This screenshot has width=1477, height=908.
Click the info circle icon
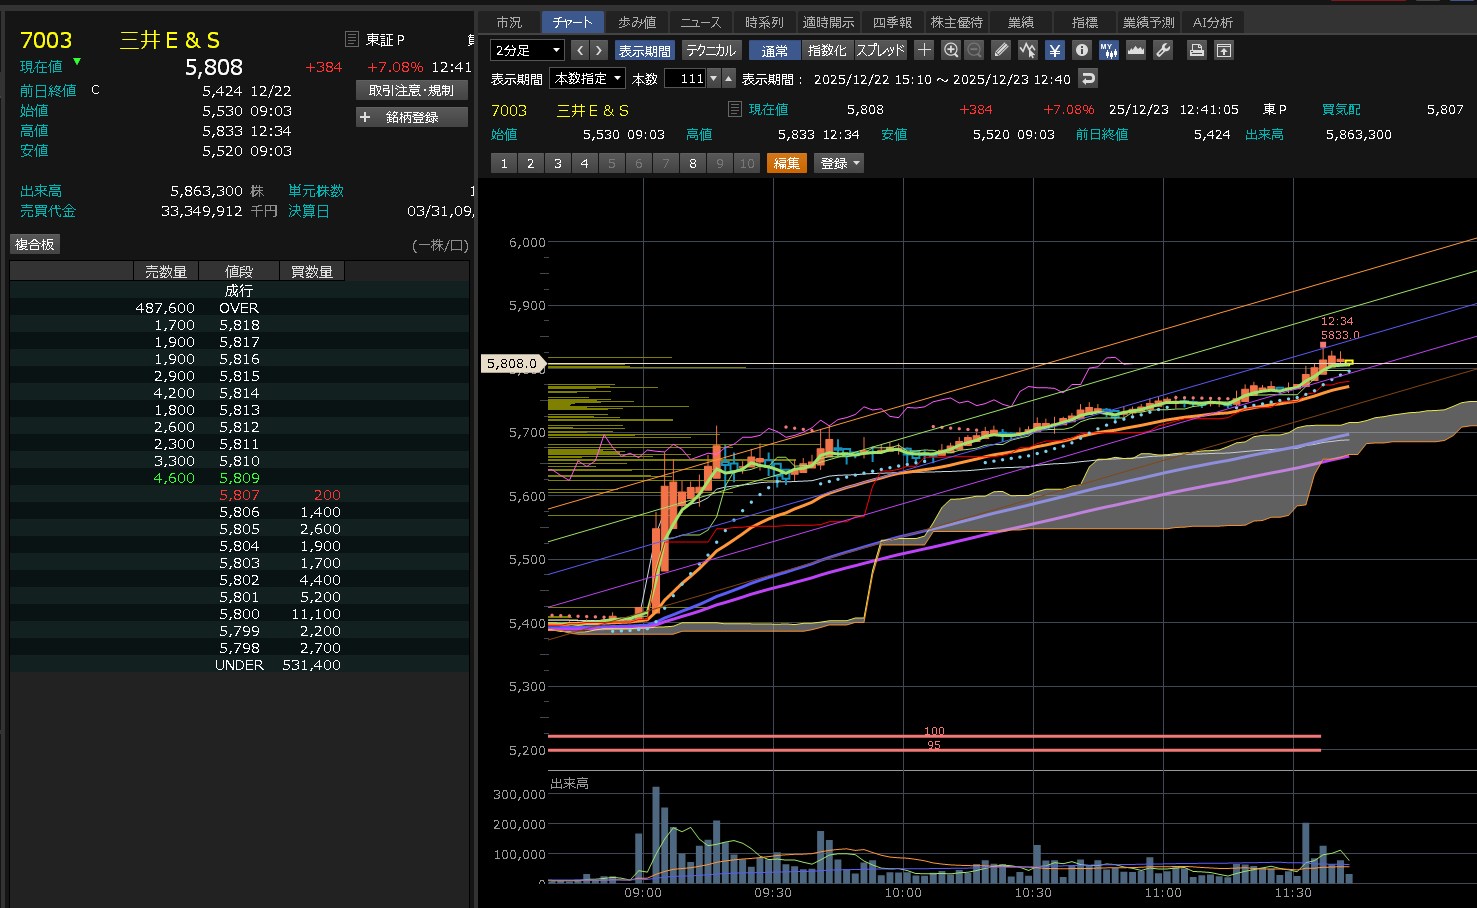pyautogui.click(x=1081, y=50)
